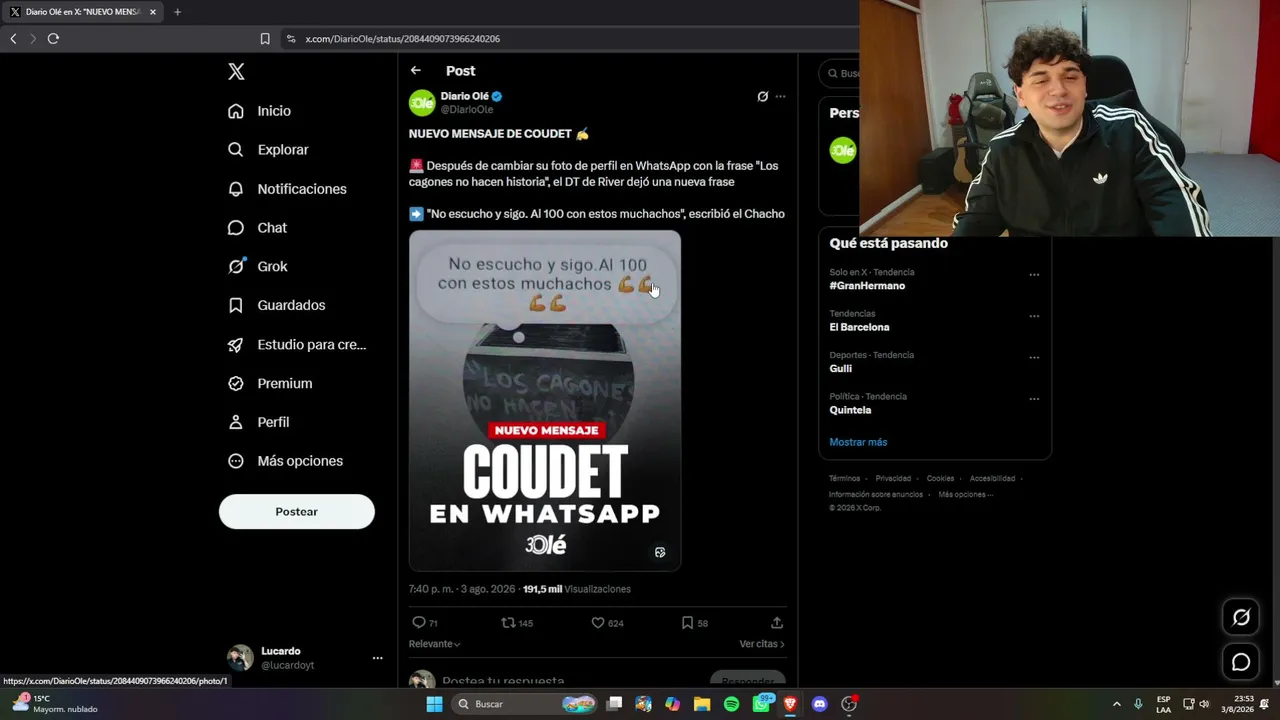Open the Gulli trend
The image size is (1280, 720).
[x=840, y=369]
